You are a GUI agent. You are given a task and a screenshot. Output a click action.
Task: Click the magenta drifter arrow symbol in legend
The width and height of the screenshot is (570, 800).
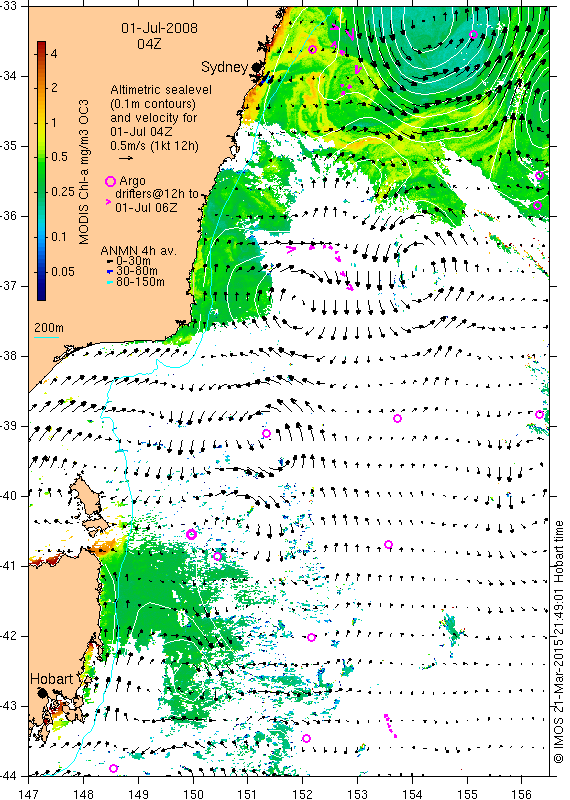point(108,202)
